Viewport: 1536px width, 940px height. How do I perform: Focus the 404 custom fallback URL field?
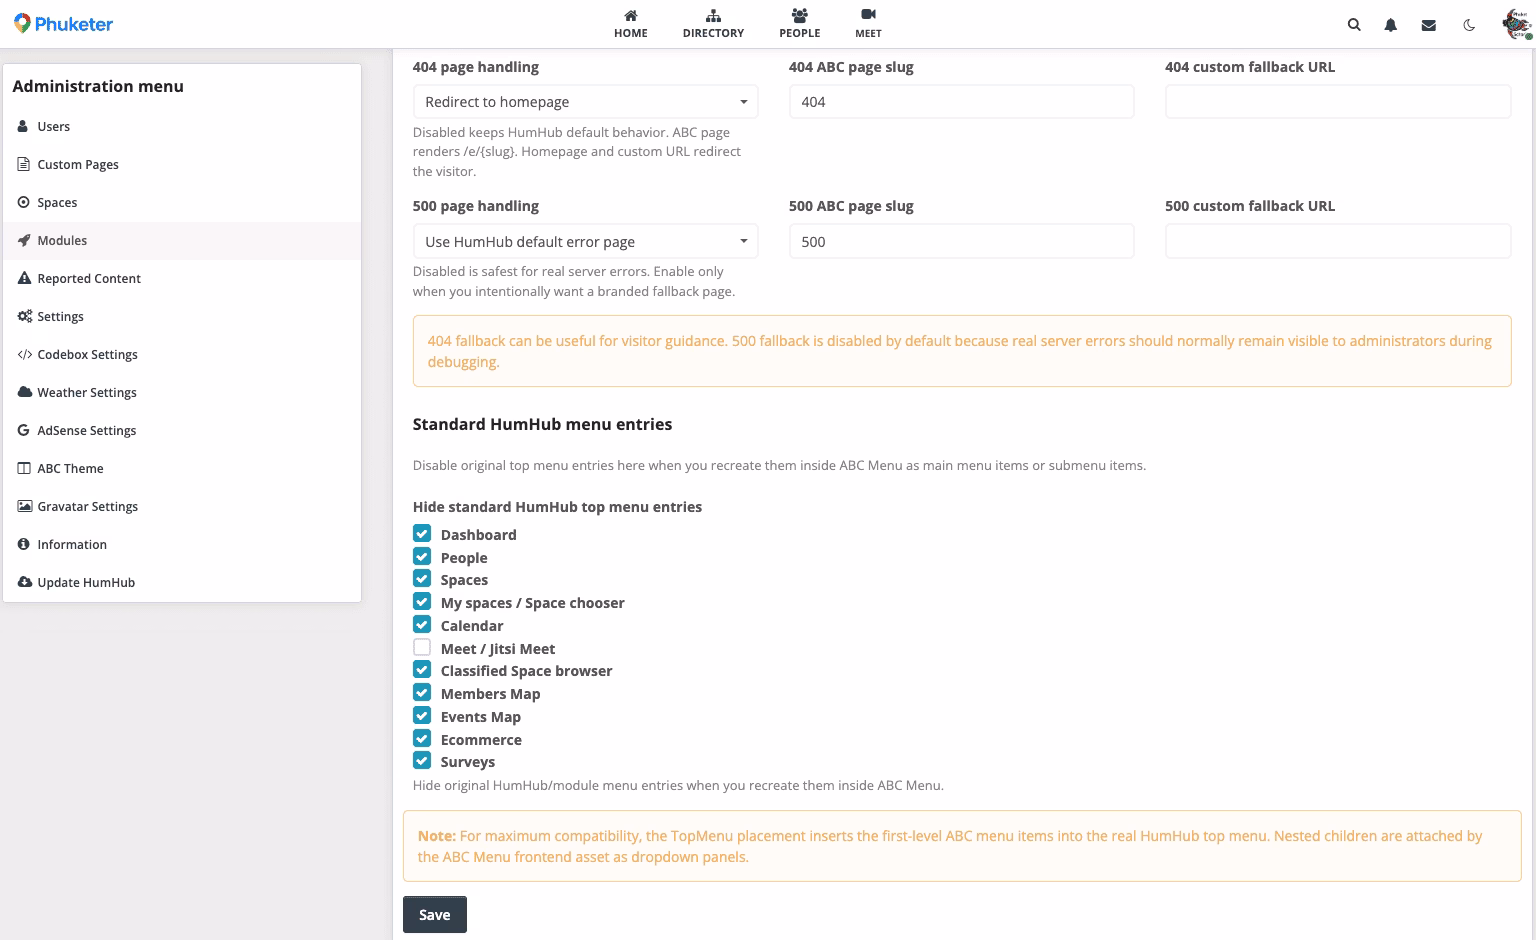[1337, 102]
